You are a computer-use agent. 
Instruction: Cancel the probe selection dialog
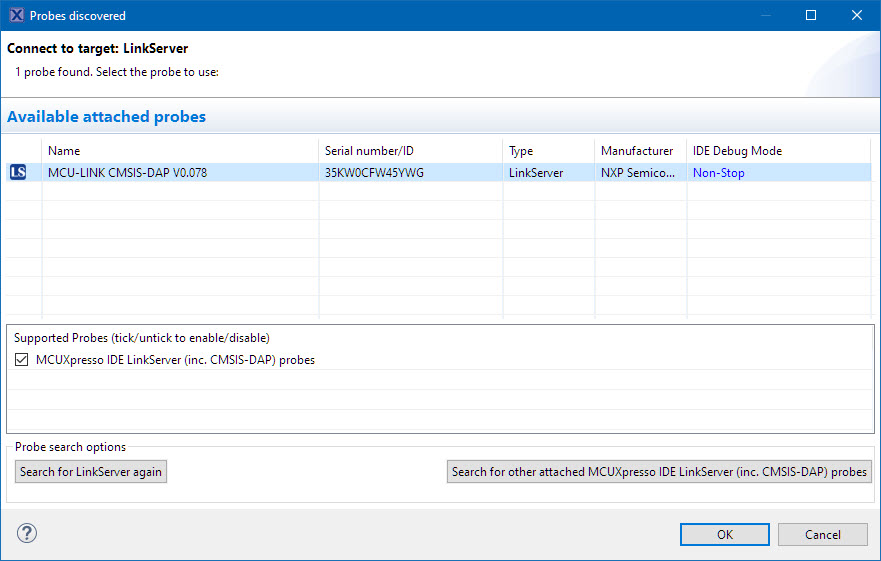pyautogui.click(x=822, y=534)
